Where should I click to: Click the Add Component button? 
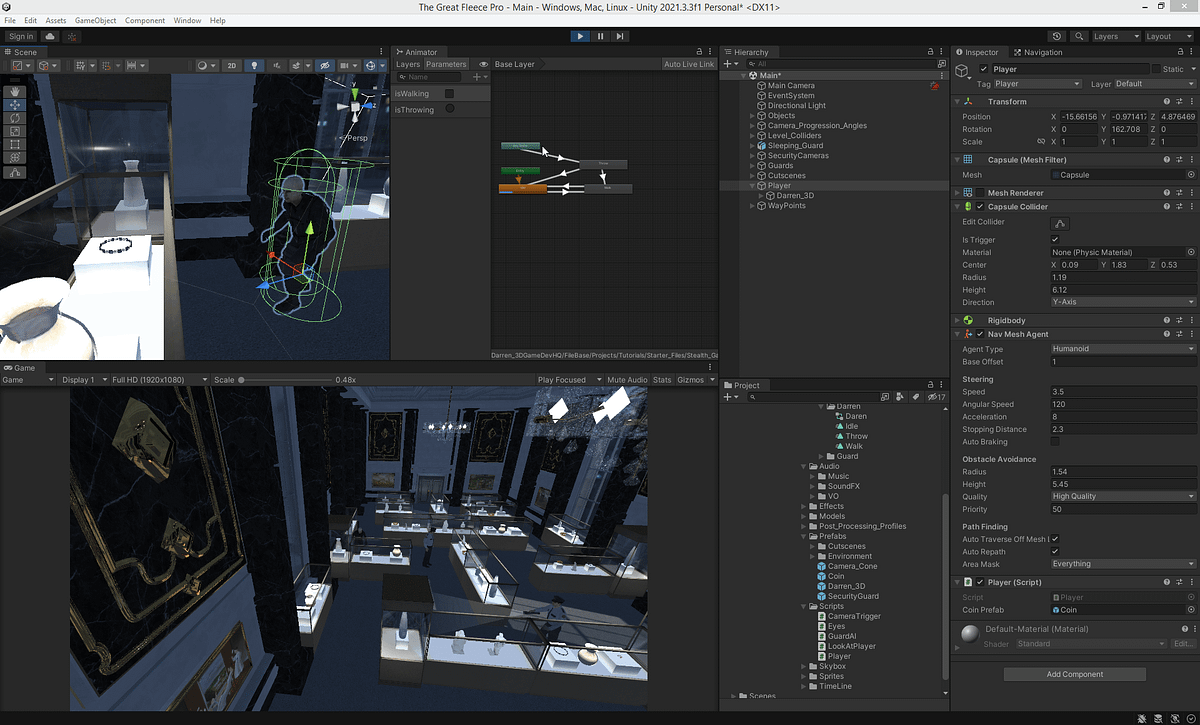pos(1074,673)
